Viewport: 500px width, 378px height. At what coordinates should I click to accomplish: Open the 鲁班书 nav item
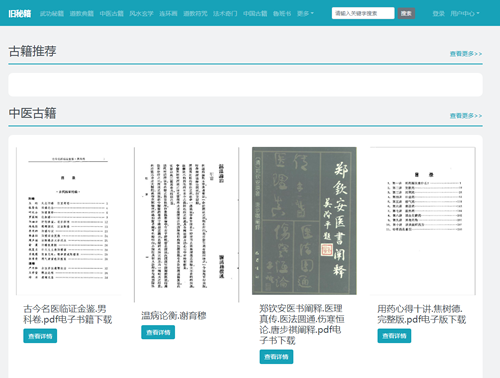pyautogui.click(x=282, y=14)
